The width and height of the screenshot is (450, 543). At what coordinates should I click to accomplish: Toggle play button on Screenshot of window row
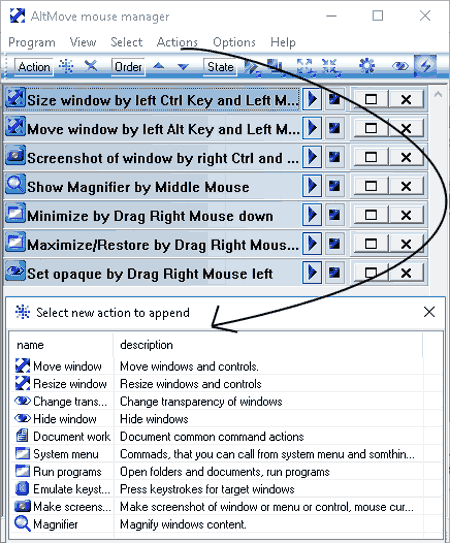tap(312, 157)
